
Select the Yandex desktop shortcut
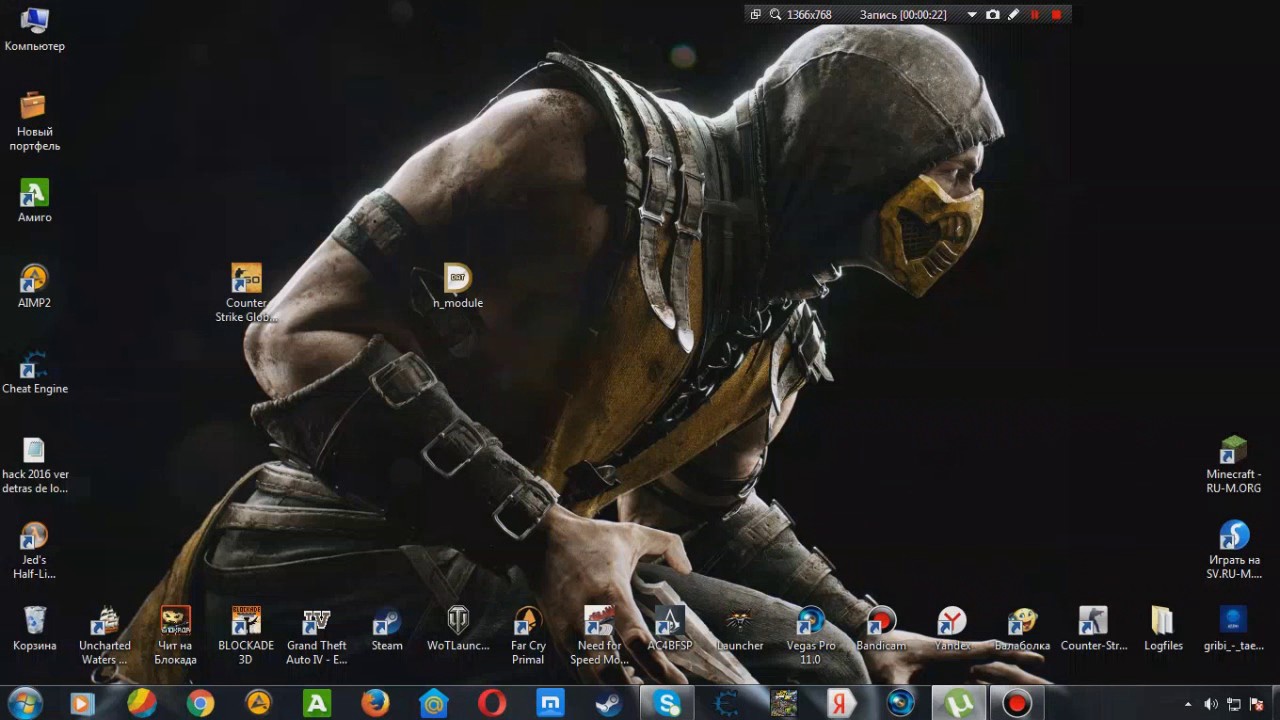pyautogui.click(x=952, y=629)
